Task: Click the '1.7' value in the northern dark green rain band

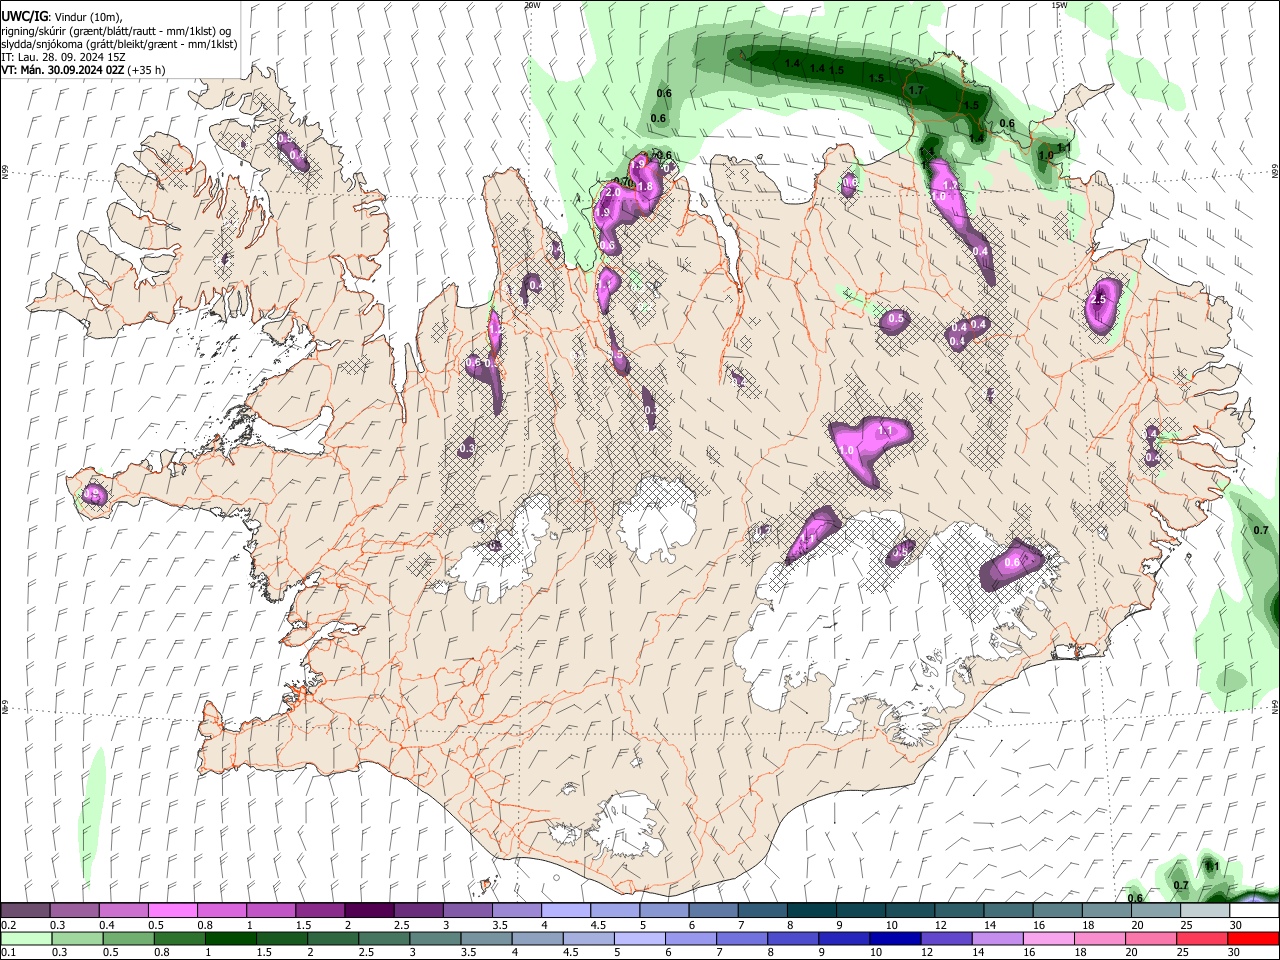Action: tap(916, 90)
